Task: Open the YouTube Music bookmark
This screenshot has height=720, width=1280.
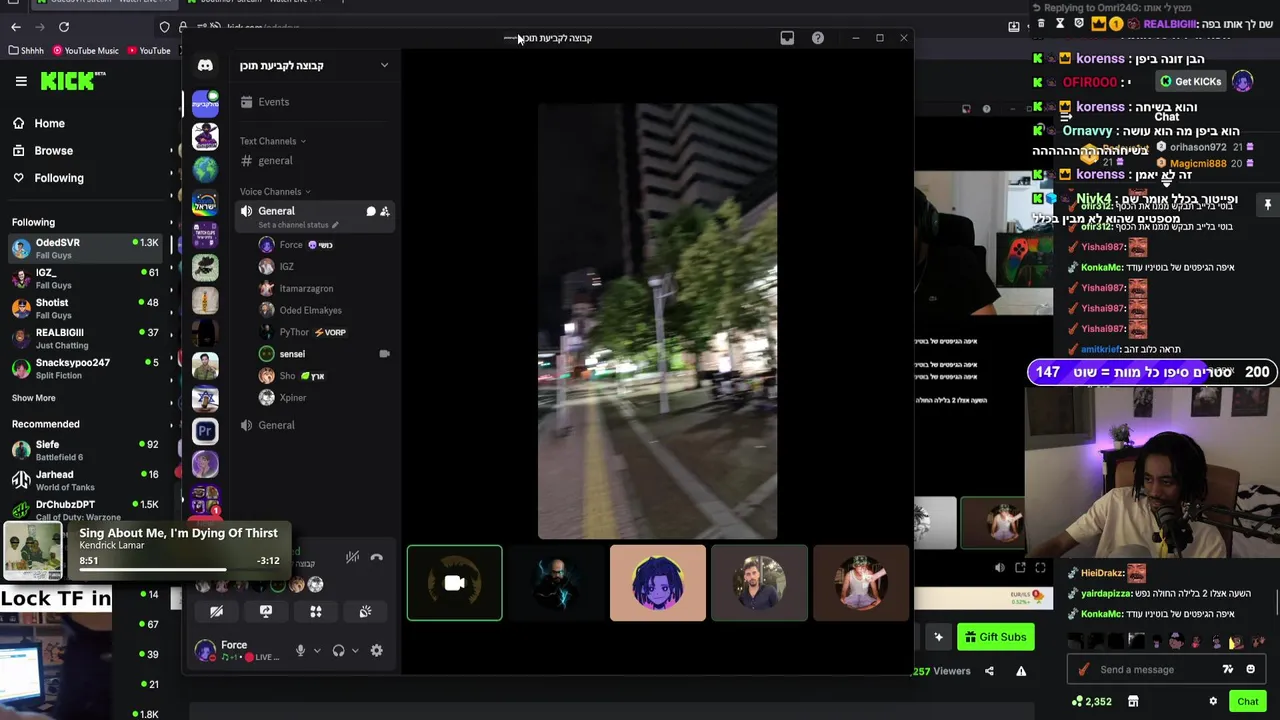Action: (x=85, y=50)
